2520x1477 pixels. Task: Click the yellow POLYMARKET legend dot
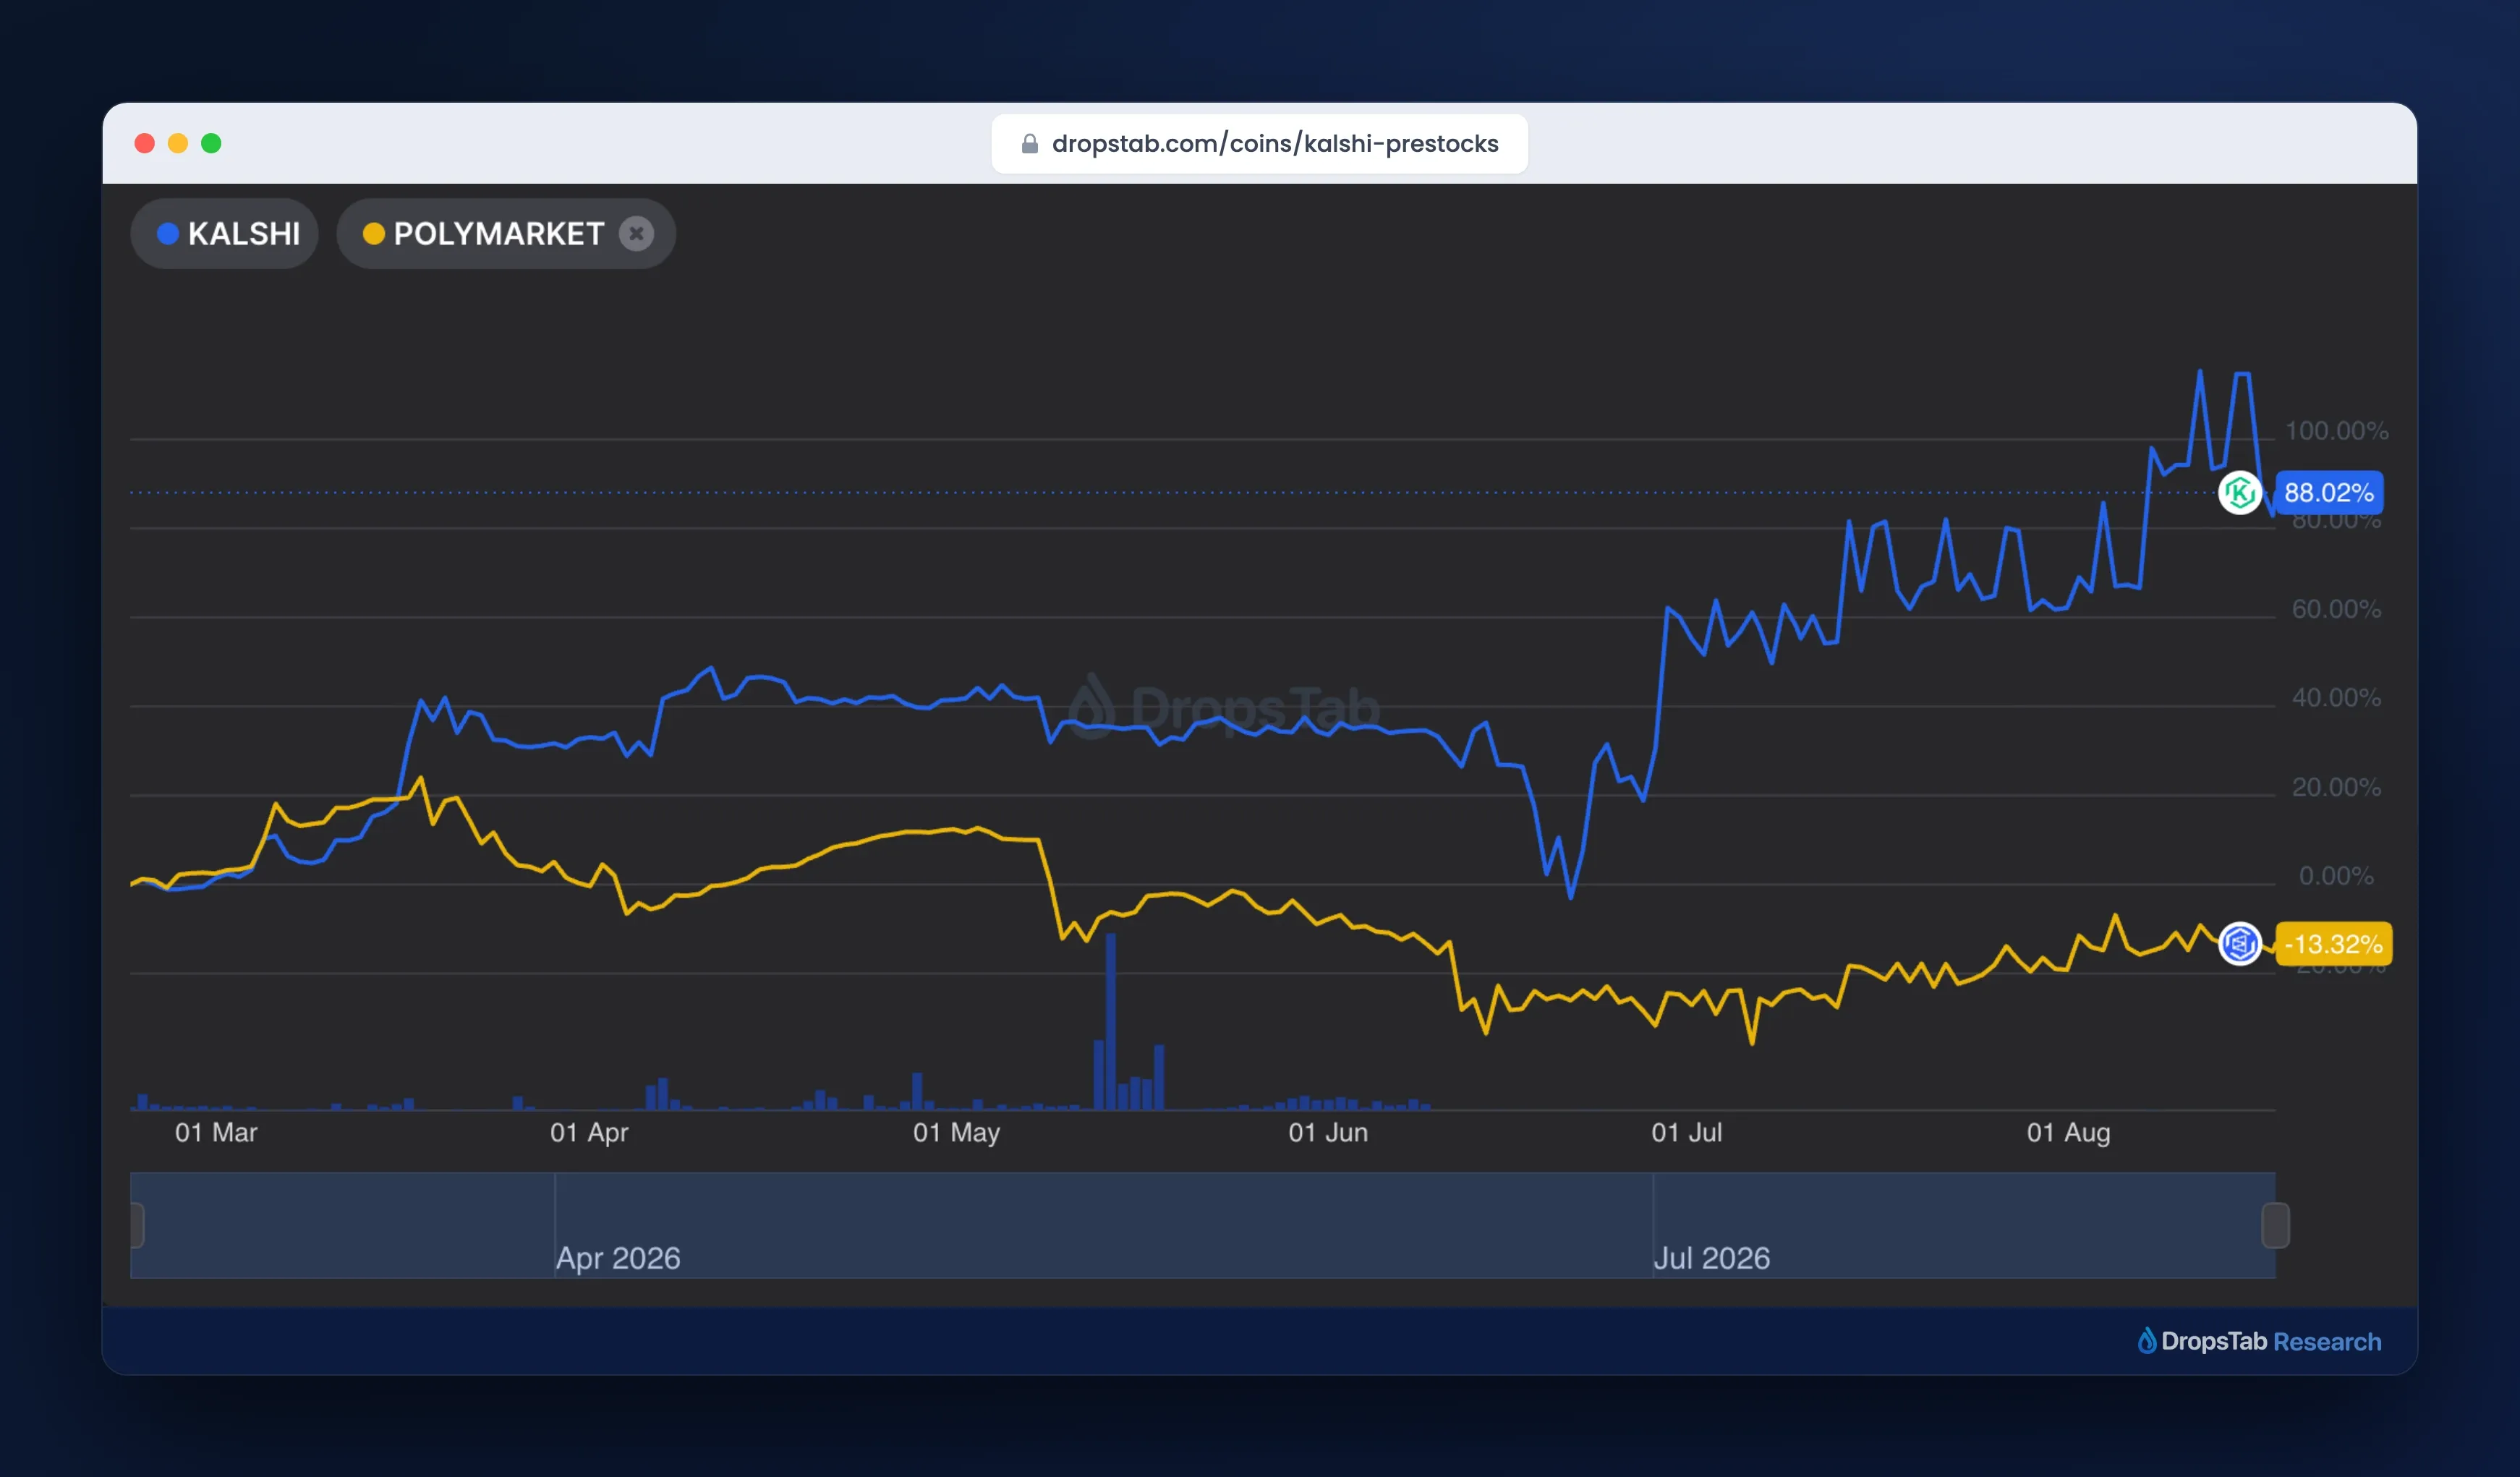(374, 234)
